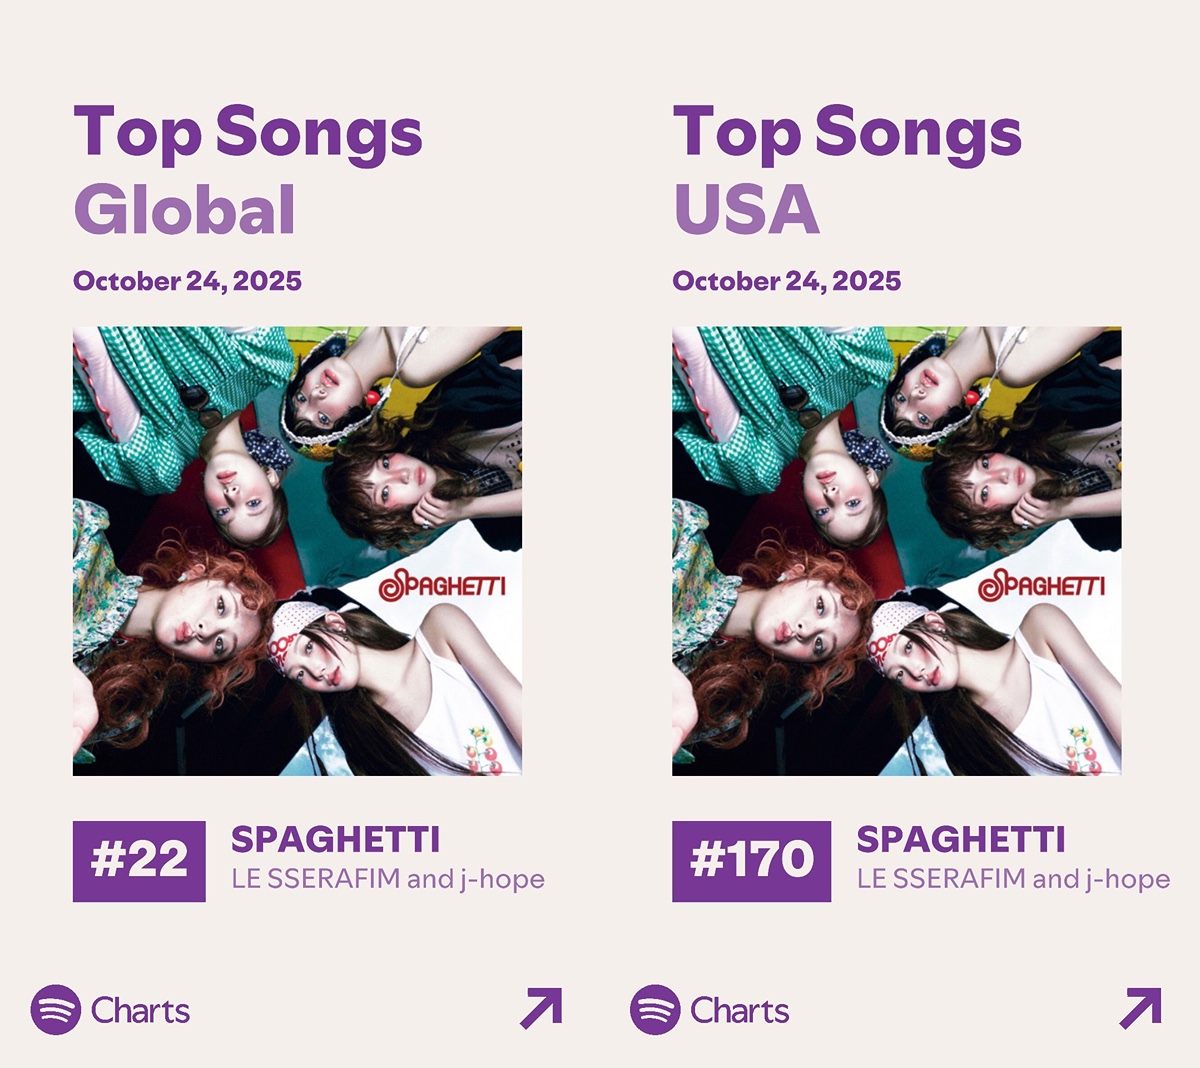
Task: Select the artist line under the USA SPAGHETTI title
Action: [x=1013, y=879]
